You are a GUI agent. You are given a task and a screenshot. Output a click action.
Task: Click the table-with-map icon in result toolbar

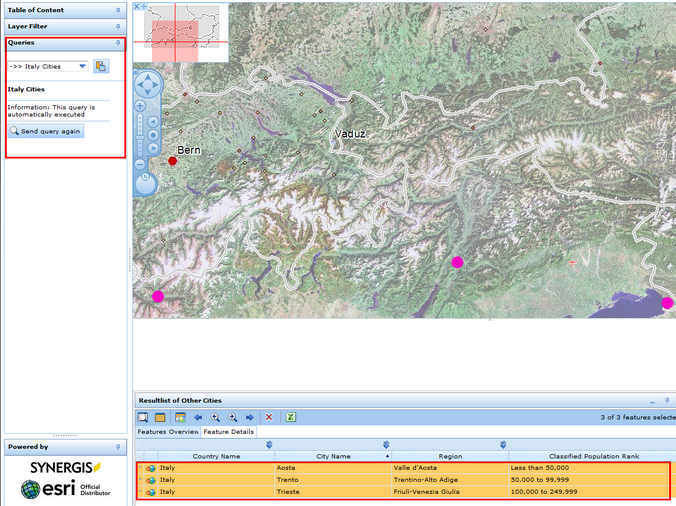coord(180,417)
